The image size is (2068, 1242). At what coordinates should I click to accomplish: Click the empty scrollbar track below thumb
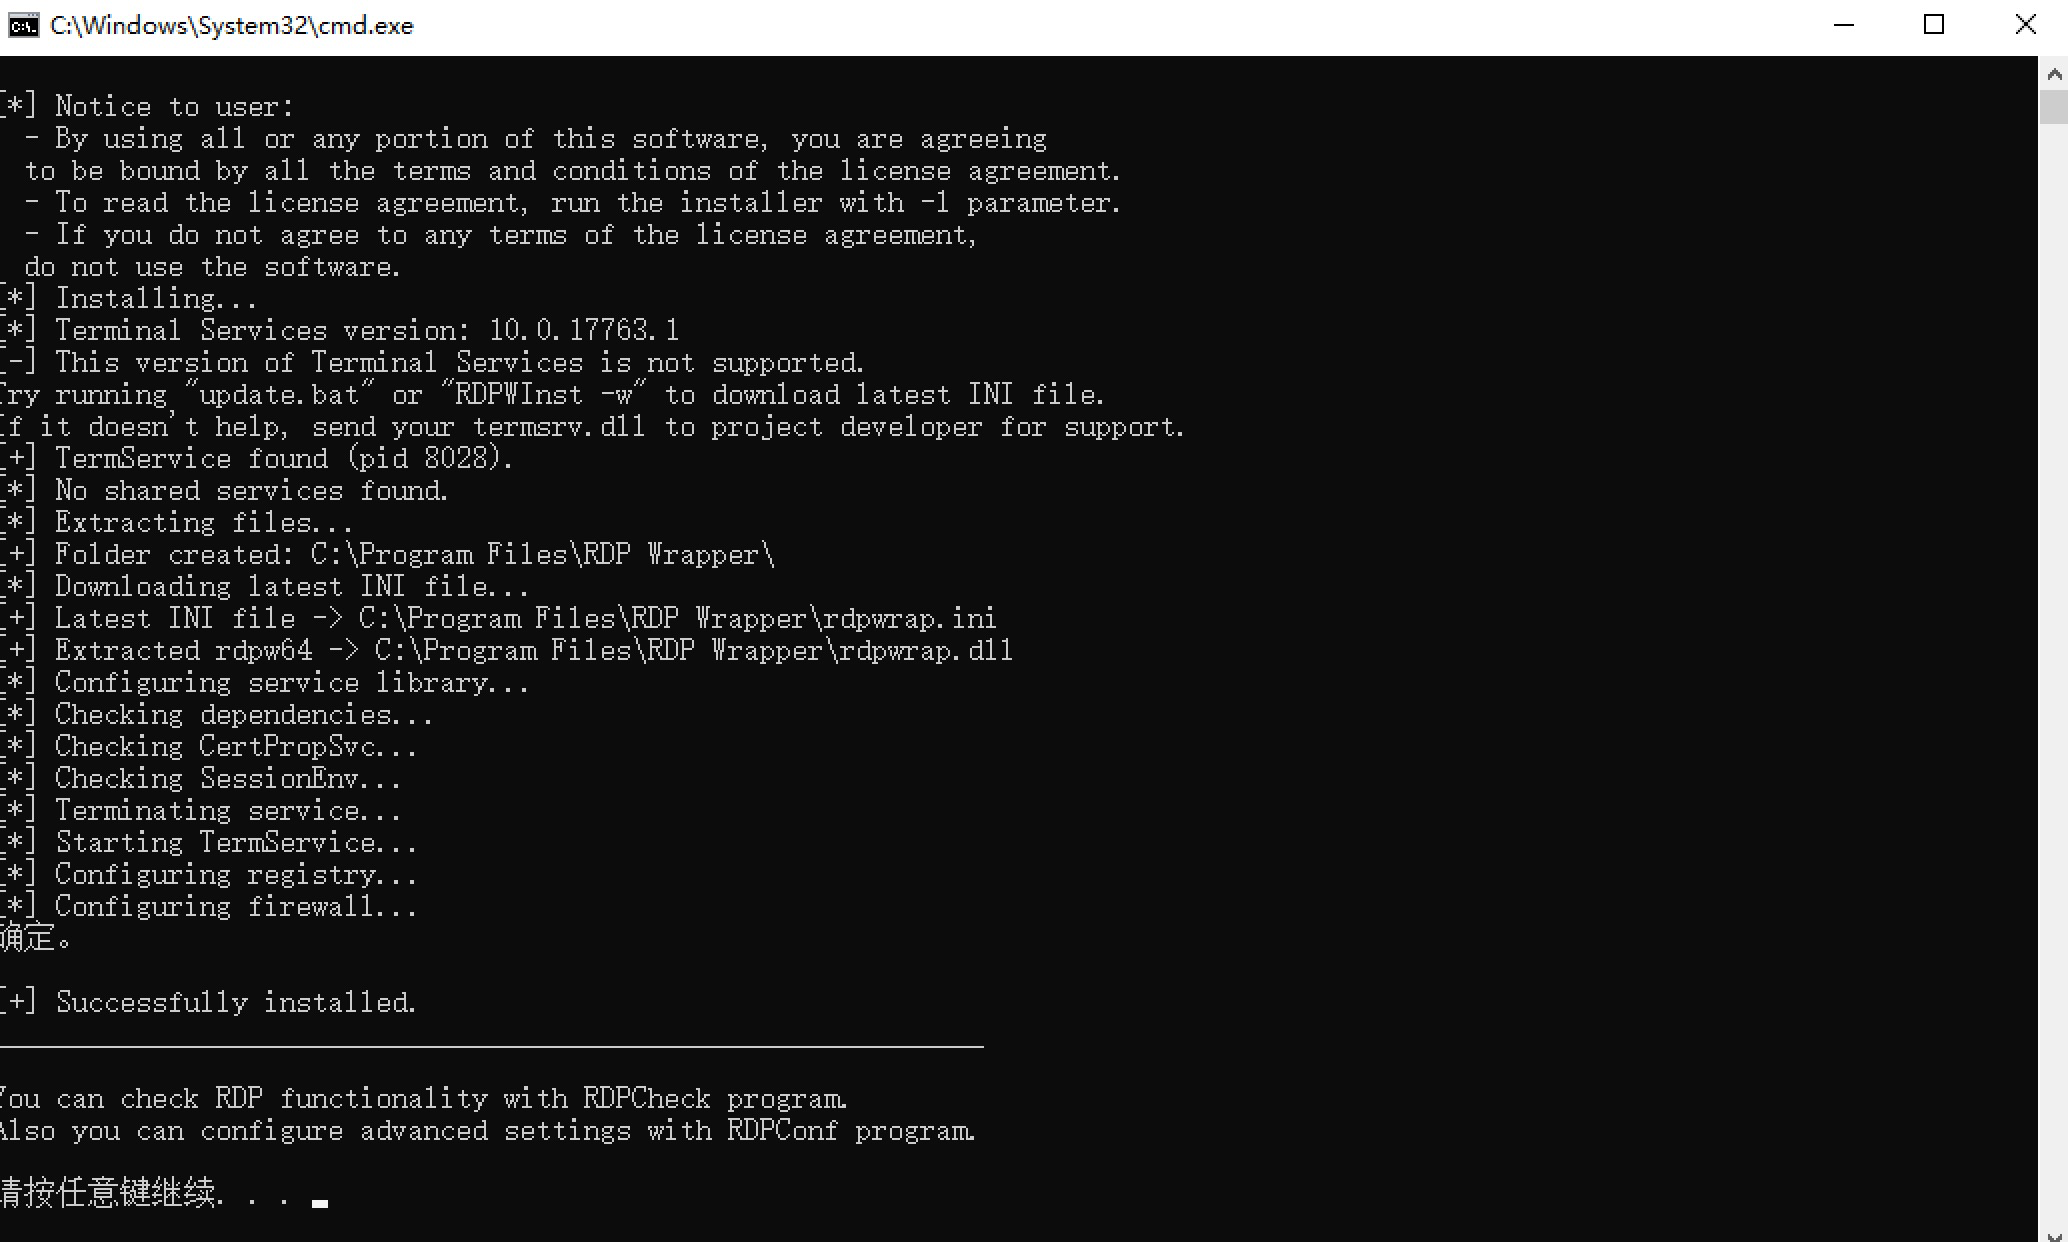click(2054, 670)
